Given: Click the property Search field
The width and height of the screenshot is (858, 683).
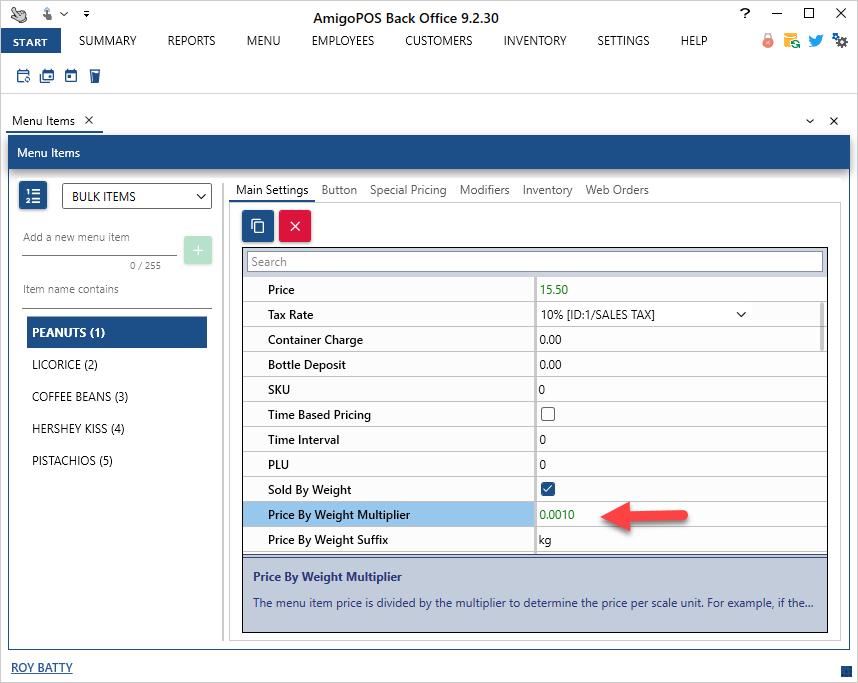Looking at the screenshot, I should [534, 262].
